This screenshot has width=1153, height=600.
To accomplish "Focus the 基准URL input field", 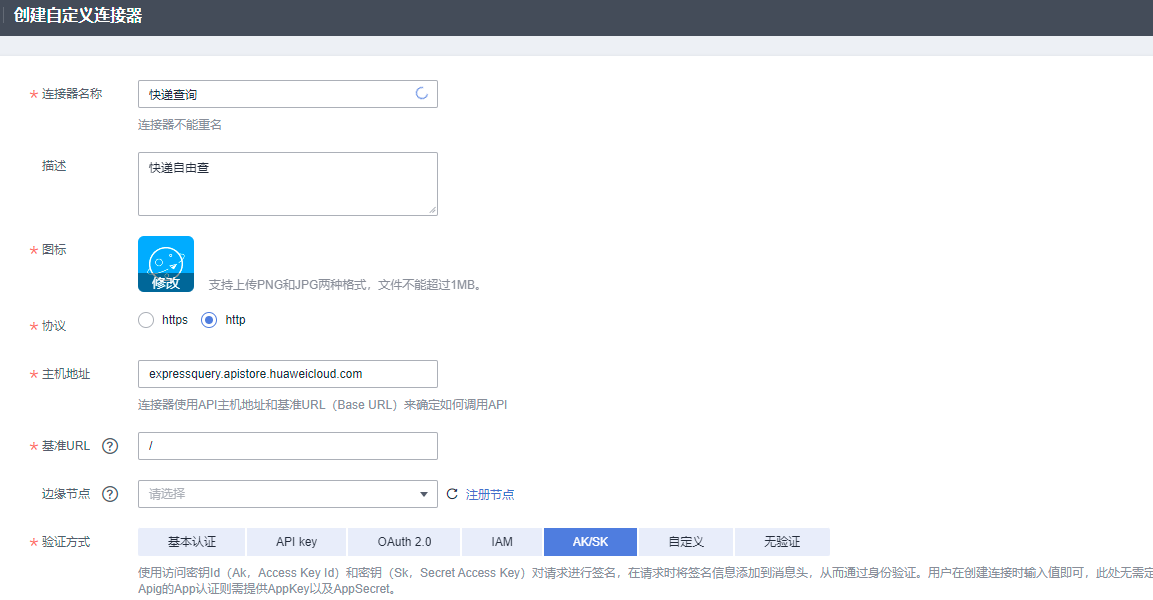I will pos(288,446).
